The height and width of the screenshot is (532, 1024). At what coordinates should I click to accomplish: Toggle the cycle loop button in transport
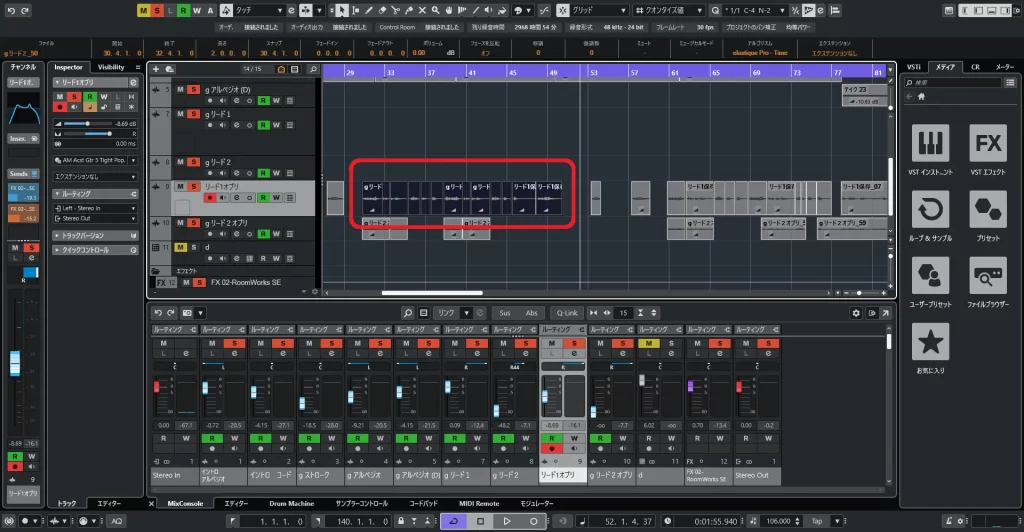tap(453, 521)
